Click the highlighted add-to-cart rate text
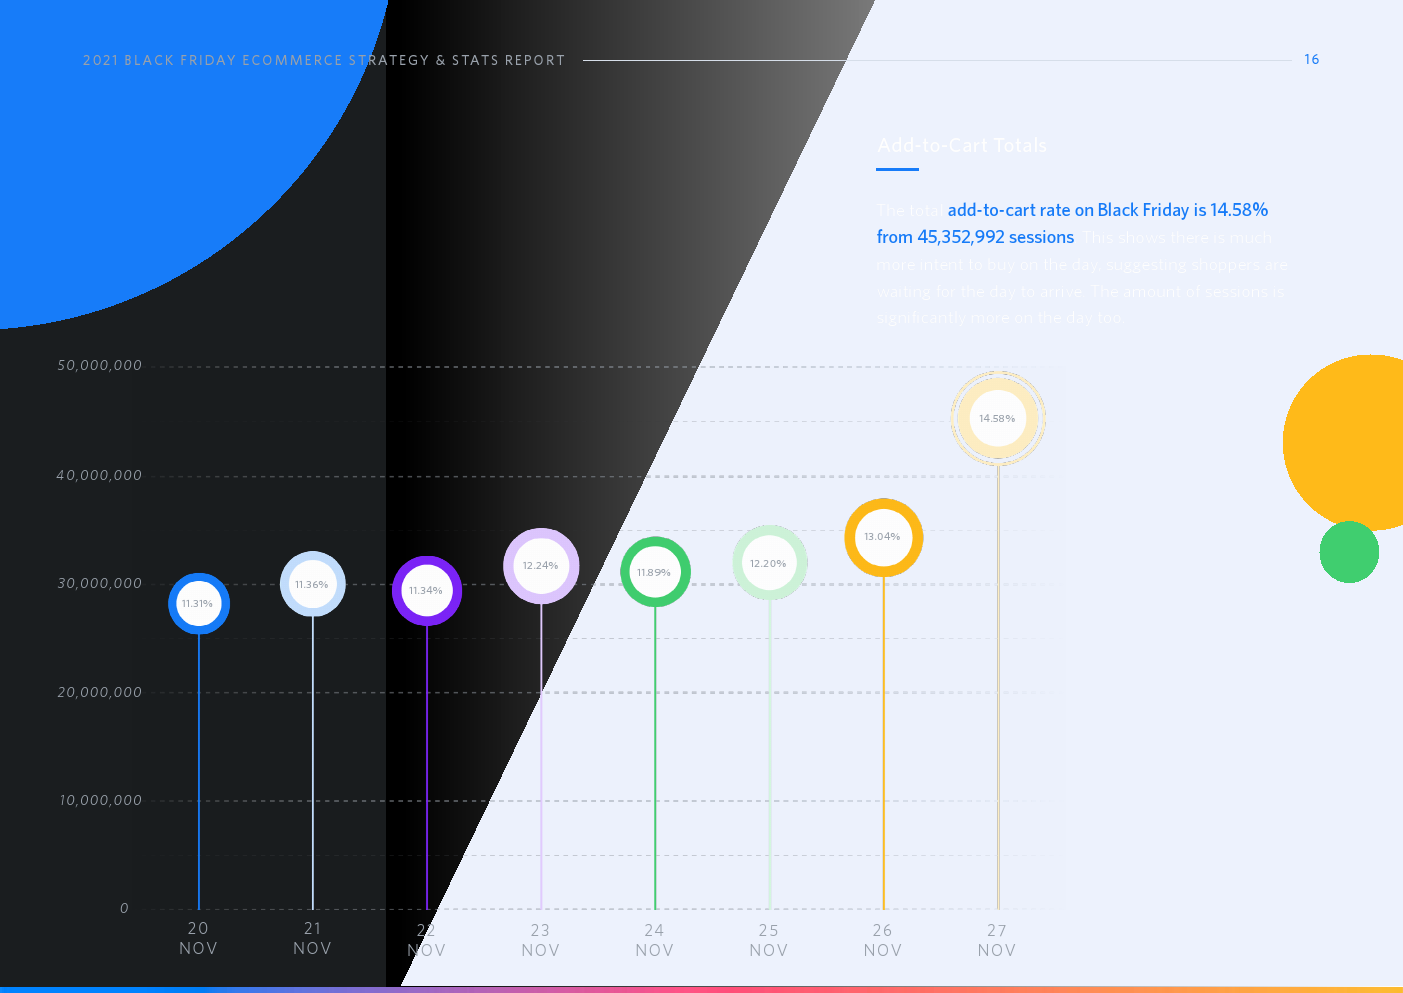Viewport: 1403px width, 993px height. point(1107,210)
